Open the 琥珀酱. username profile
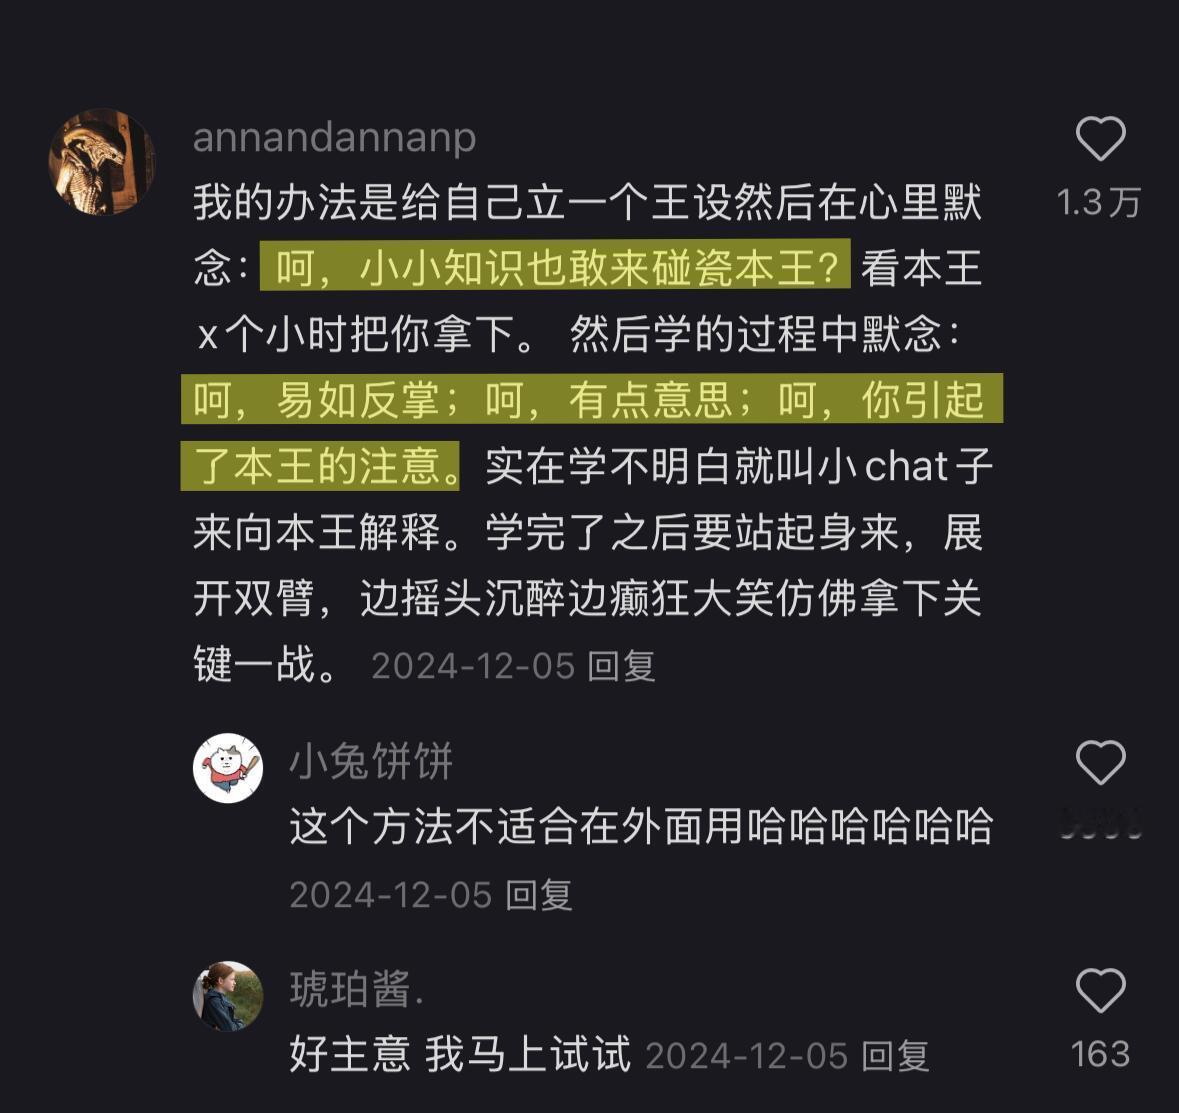1179x1113 pixels. point(357,989)
